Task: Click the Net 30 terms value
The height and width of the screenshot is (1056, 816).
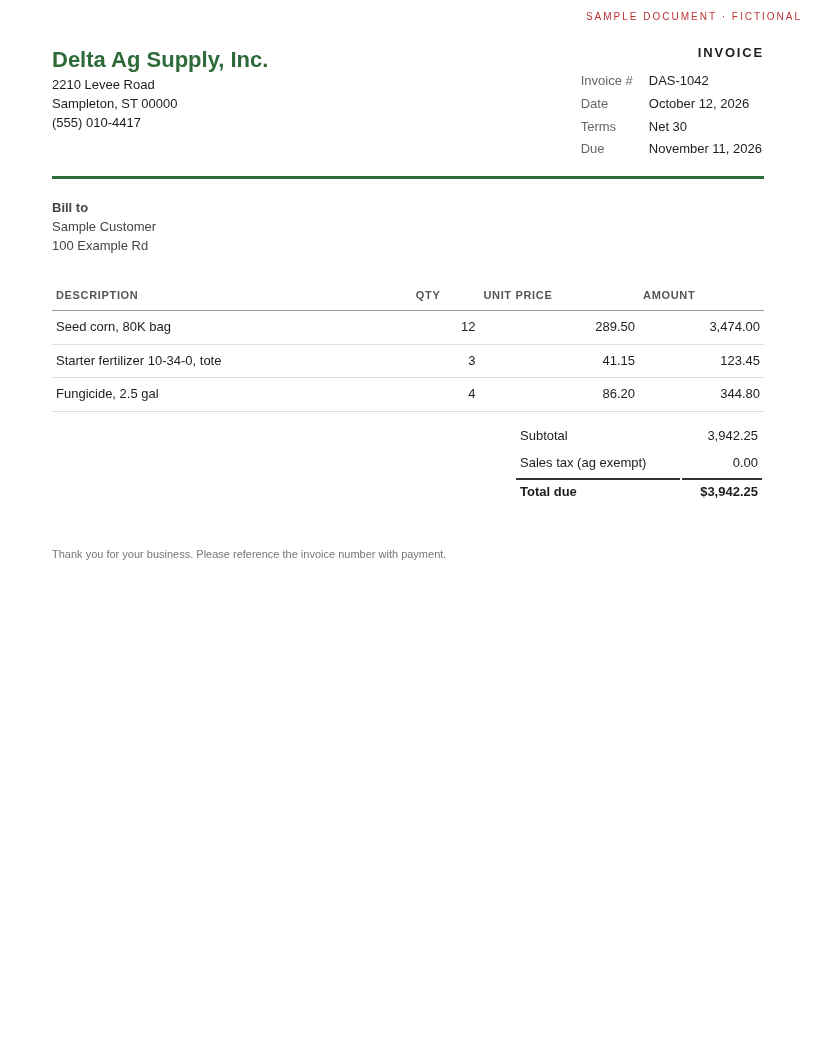Action: [667, 127]
